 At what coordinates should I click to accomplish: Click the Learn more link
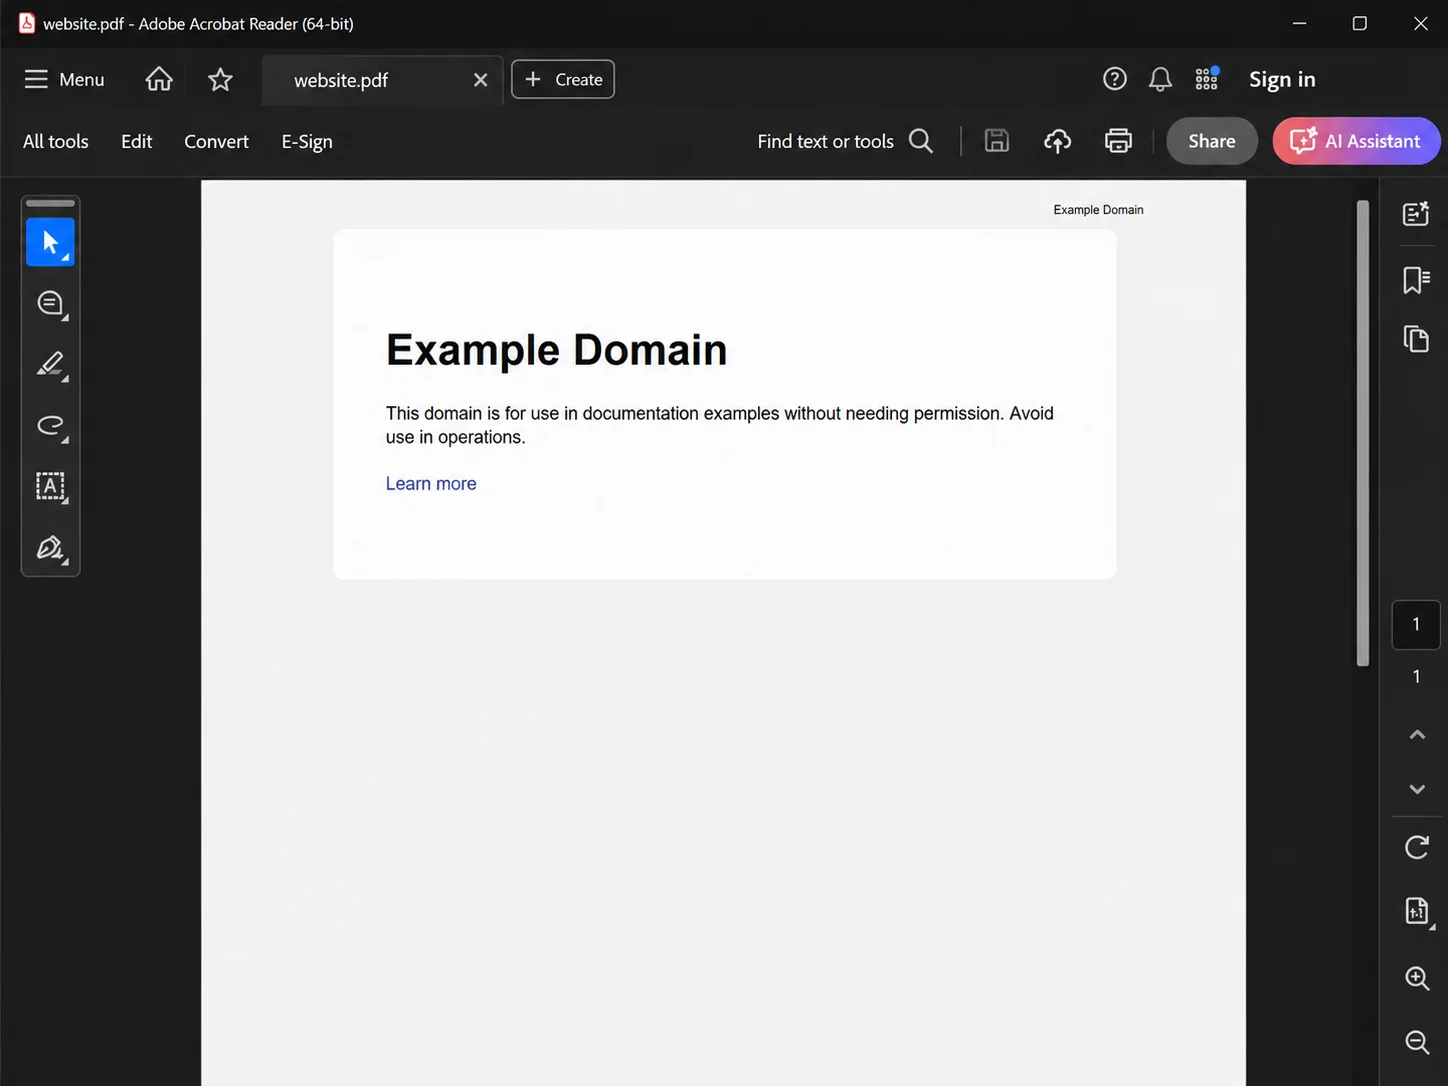[431, 484]
